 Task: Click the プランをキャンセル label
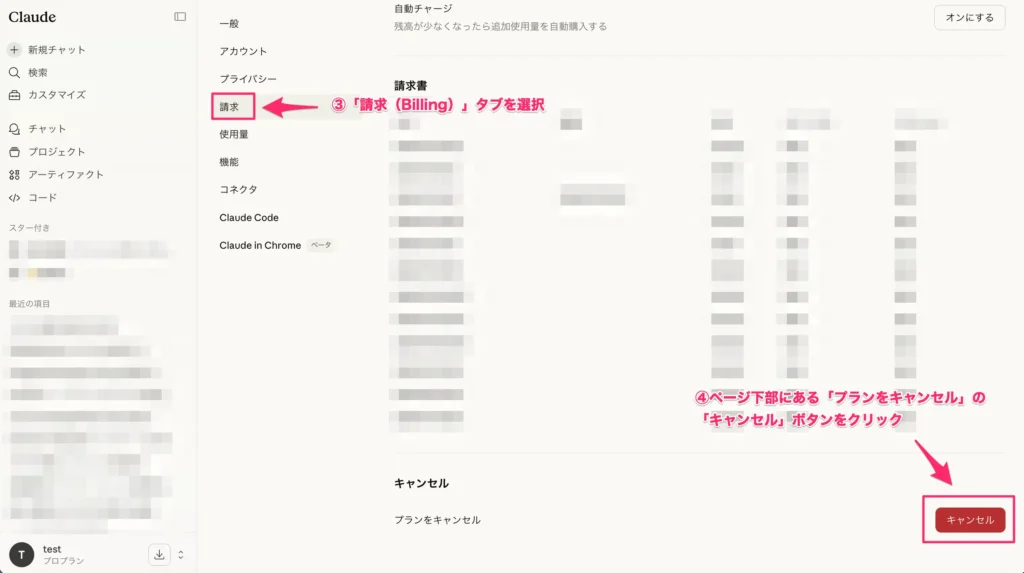437,520
